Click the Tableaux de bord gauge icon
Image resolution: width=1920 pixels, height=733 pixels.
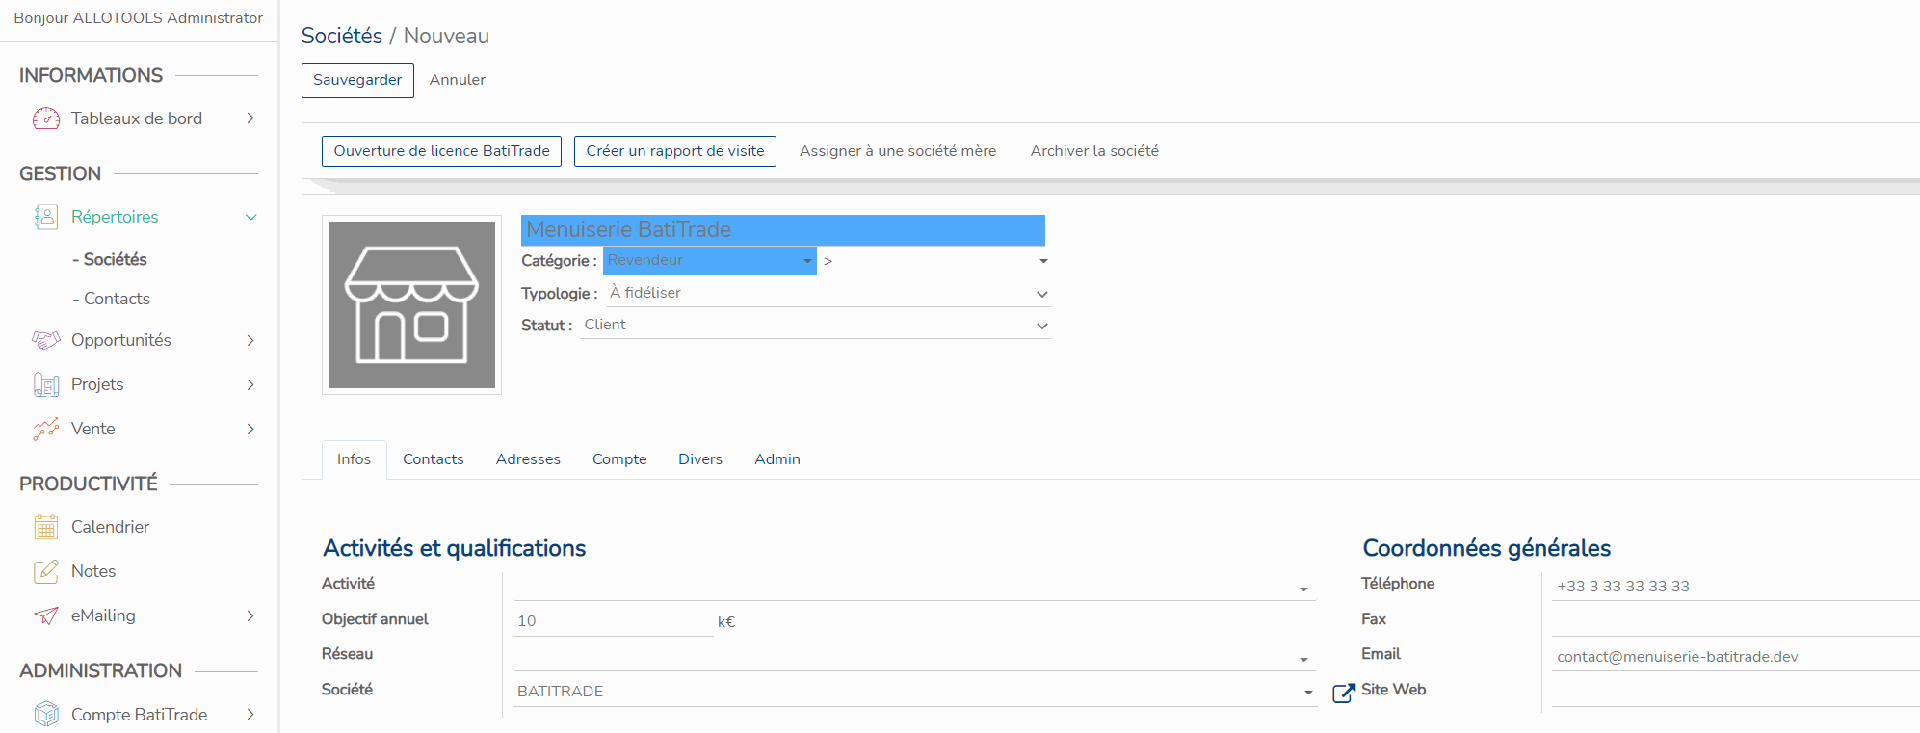pos(46,119)
